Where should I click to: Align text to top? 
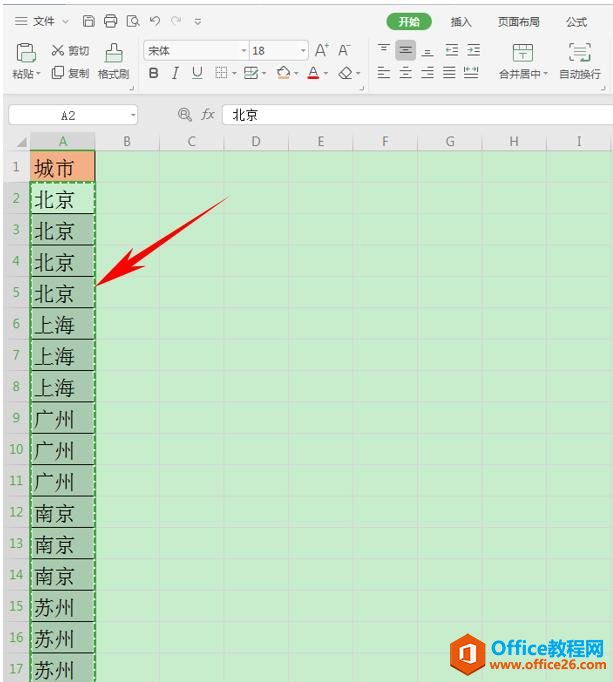(383, 50)
